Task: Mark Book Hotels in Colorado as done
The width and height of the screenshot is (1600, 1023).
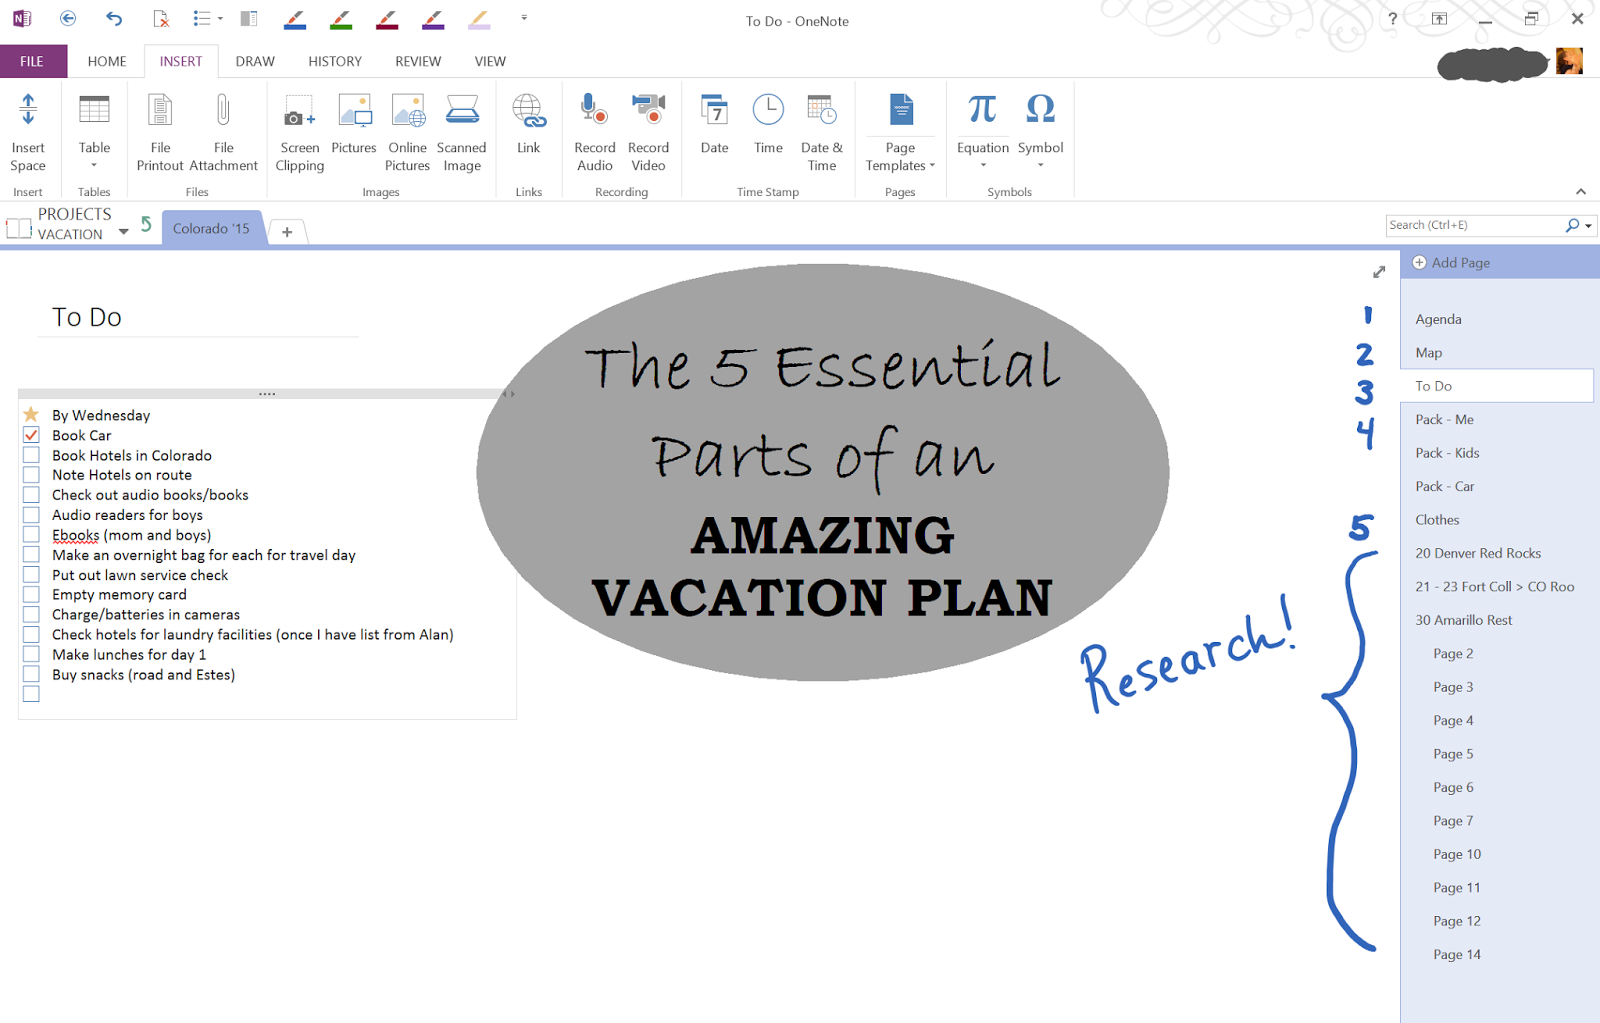Action: pos(31,455)
